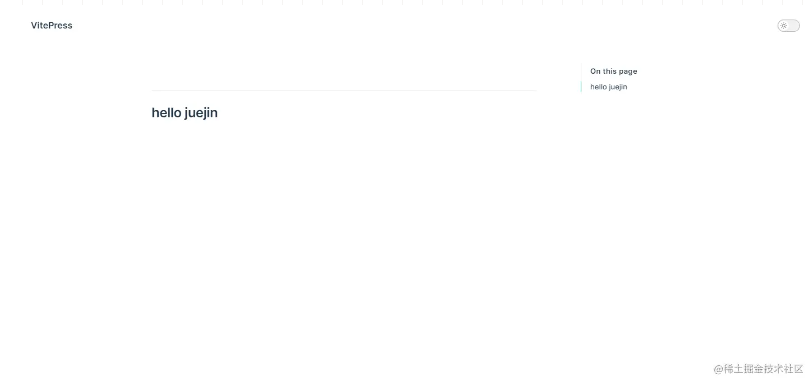The height and width of the screenshot is (378, 812).
Task: Enable dark theme from the navbar switch
Action: tap(788, 25)
